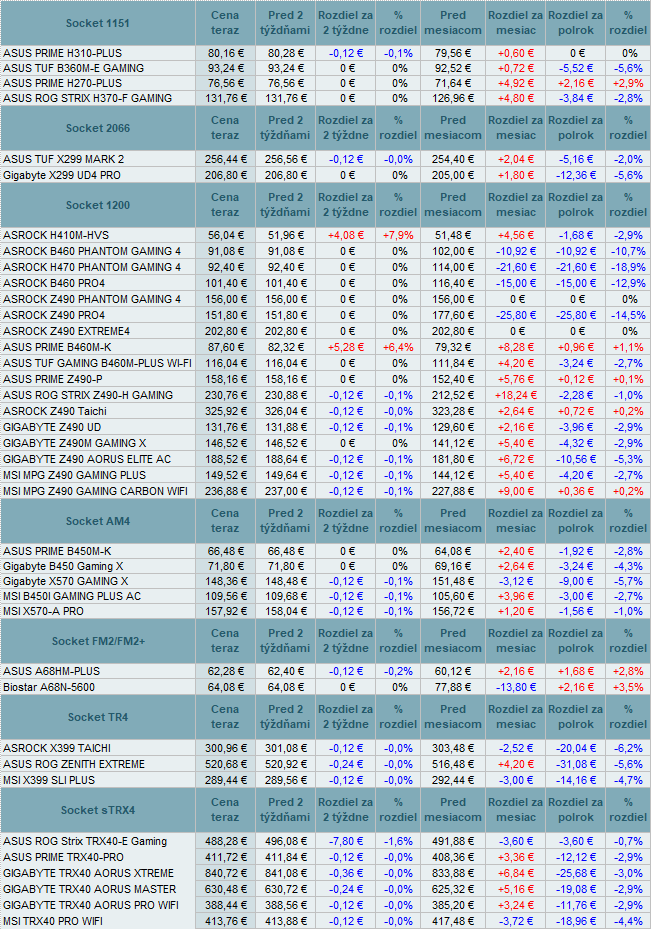This screenshot has width=651, height=929.
Task: Select ASROCK Z490 Taichi product name
Action: click(x=55, y=411)
